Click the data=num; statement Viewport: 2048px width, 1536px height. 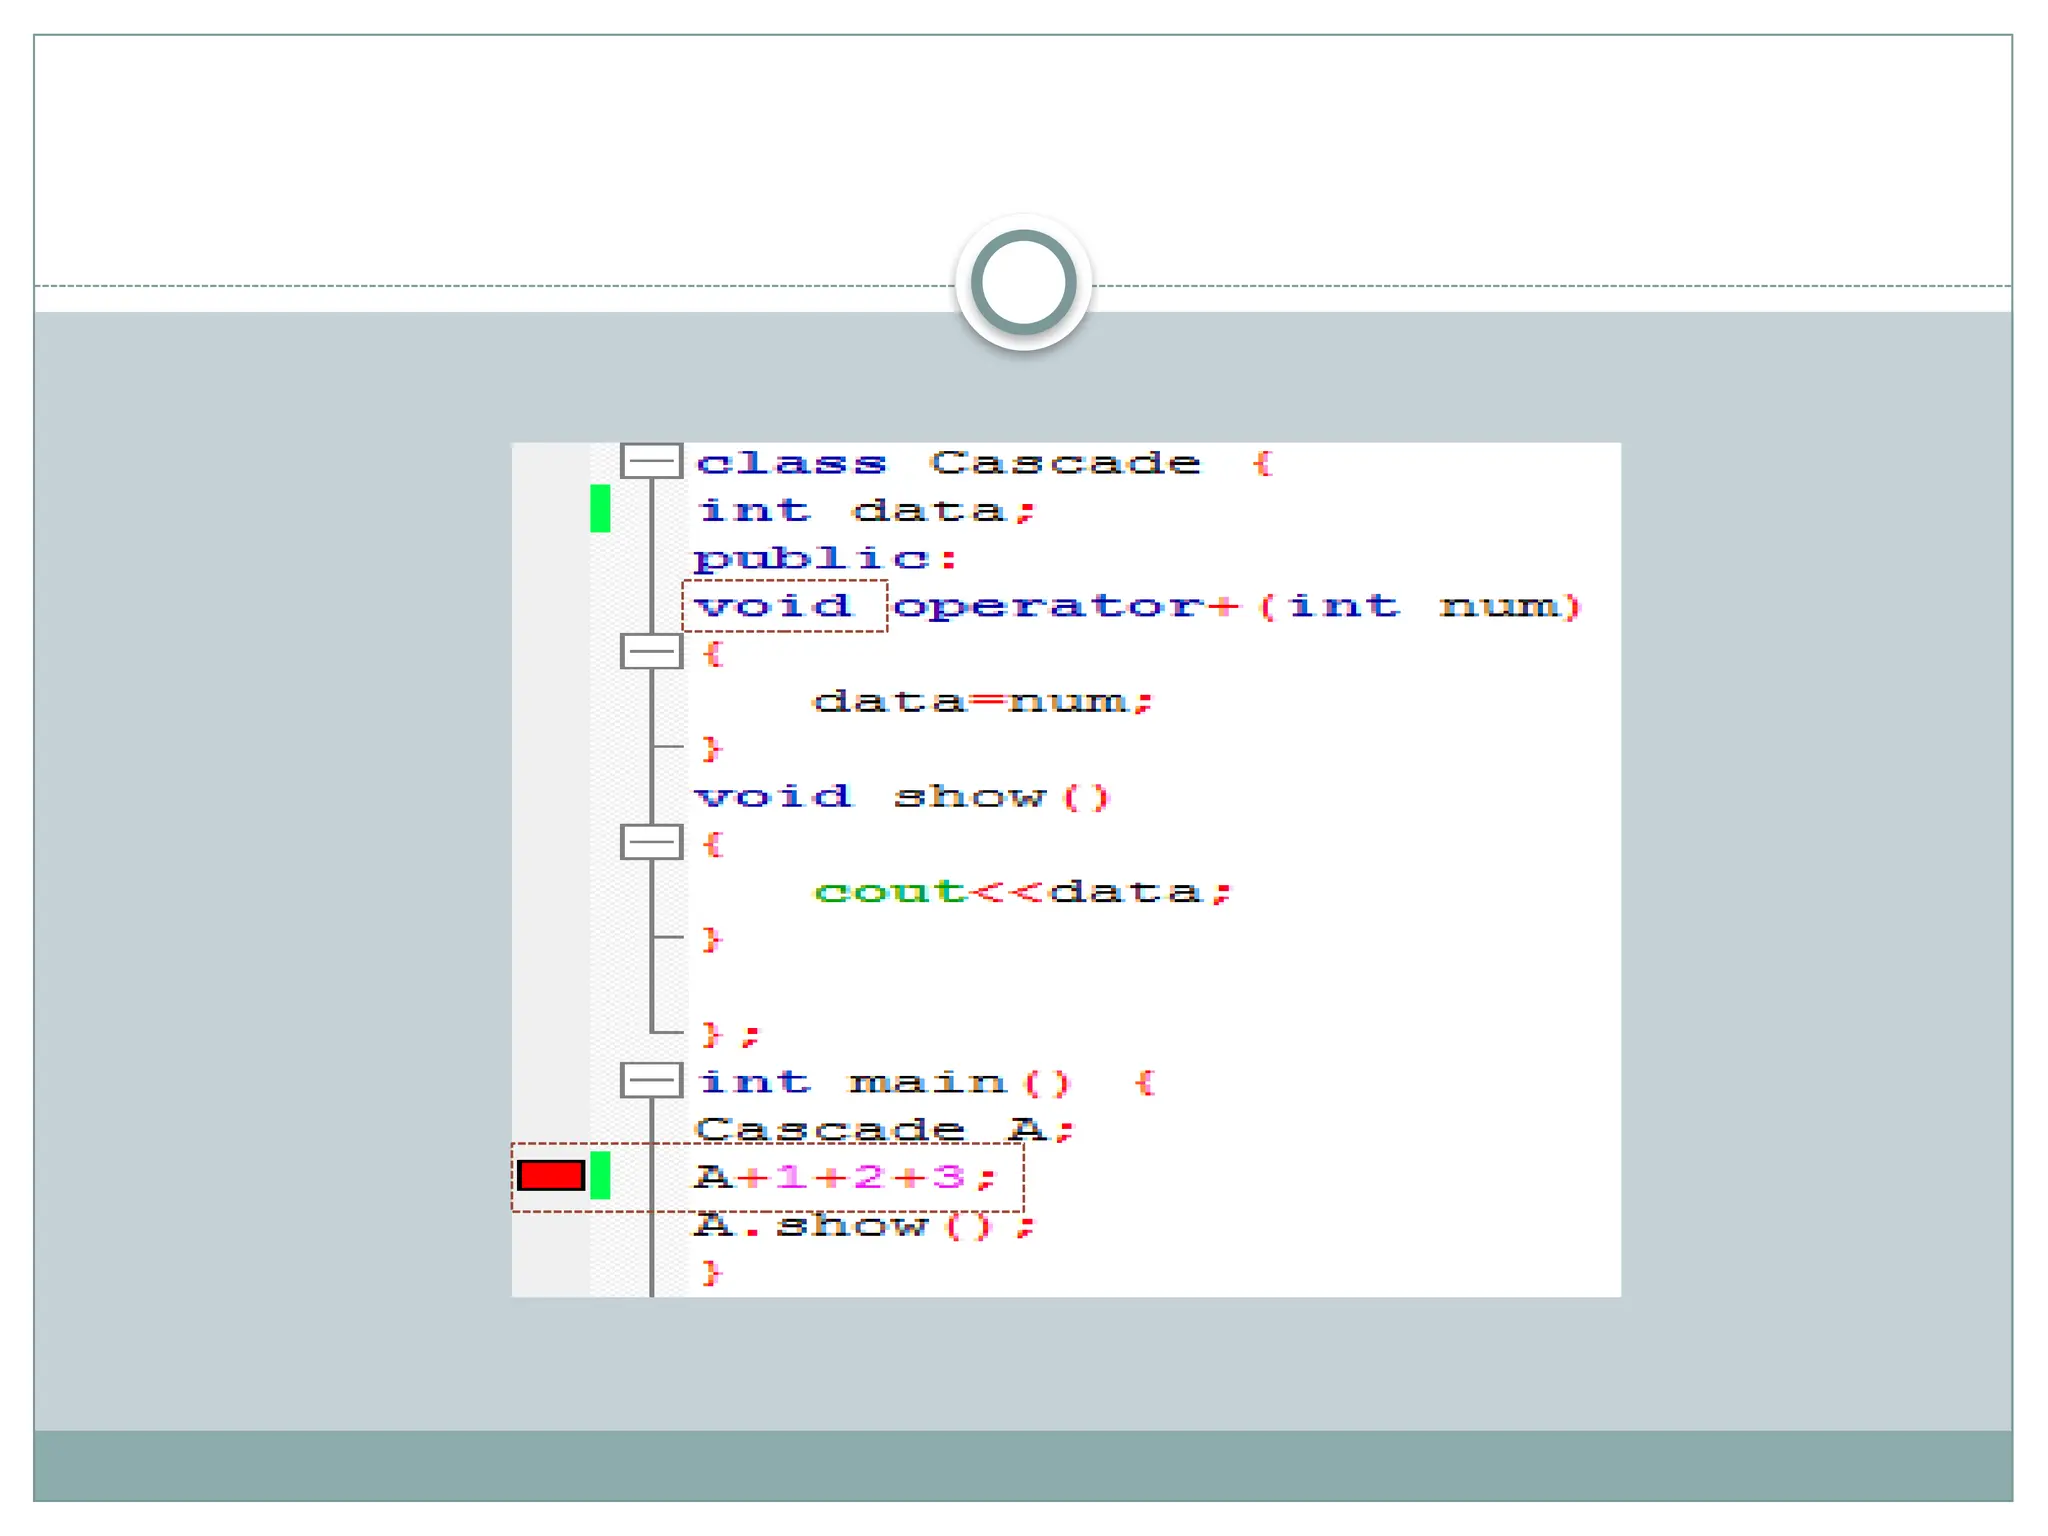point(984,701)
